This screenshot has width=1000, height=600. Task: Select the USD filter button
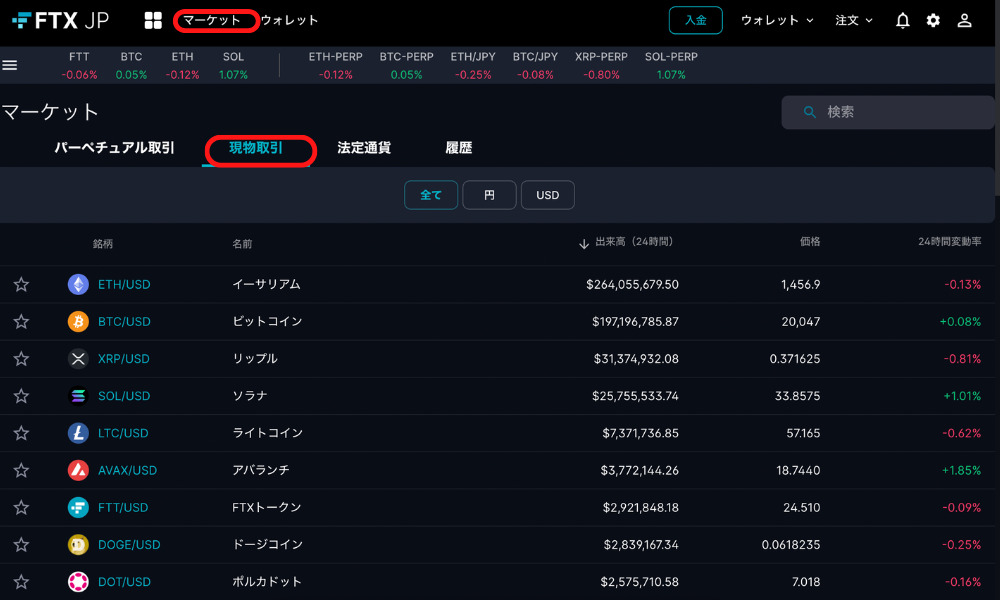[548, 195]
